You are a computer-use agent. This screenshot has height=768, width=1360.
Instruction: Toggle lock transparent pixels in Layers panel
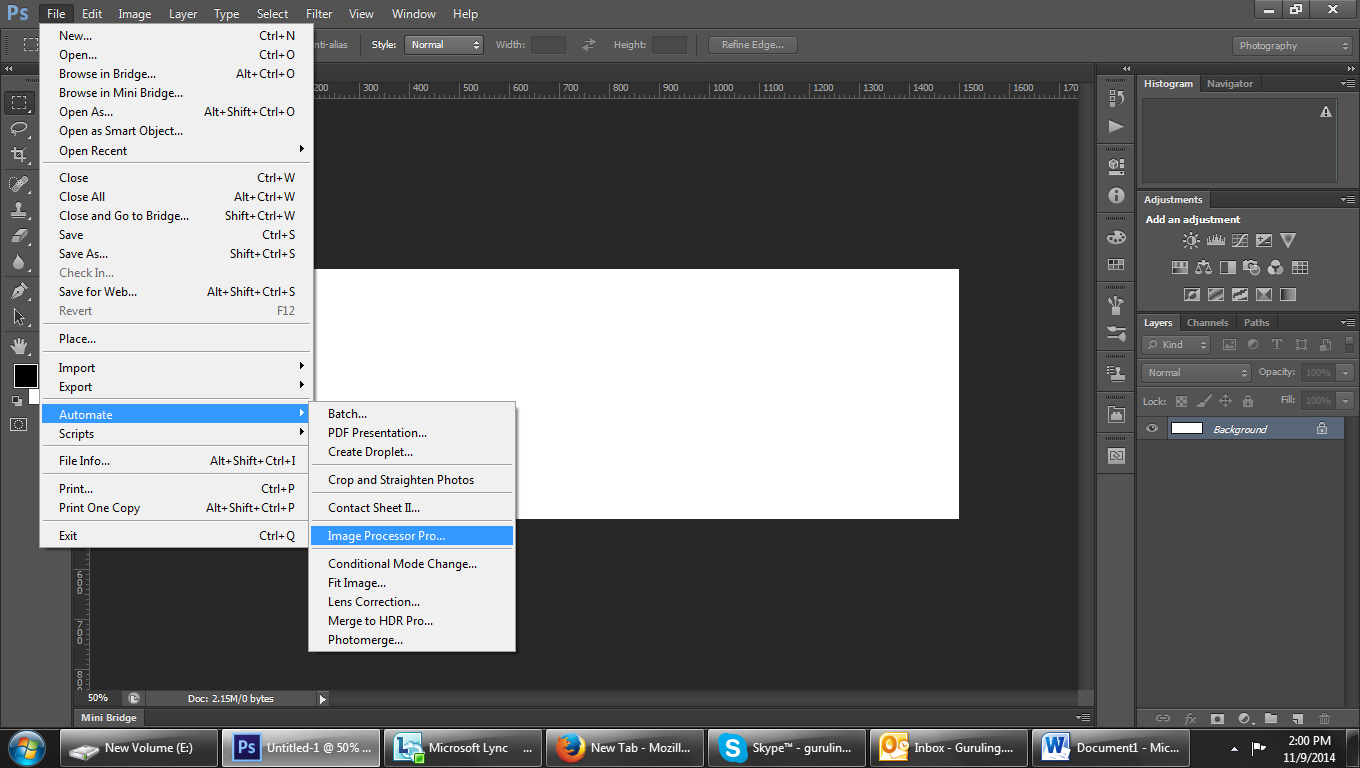tap(1181, 401)
